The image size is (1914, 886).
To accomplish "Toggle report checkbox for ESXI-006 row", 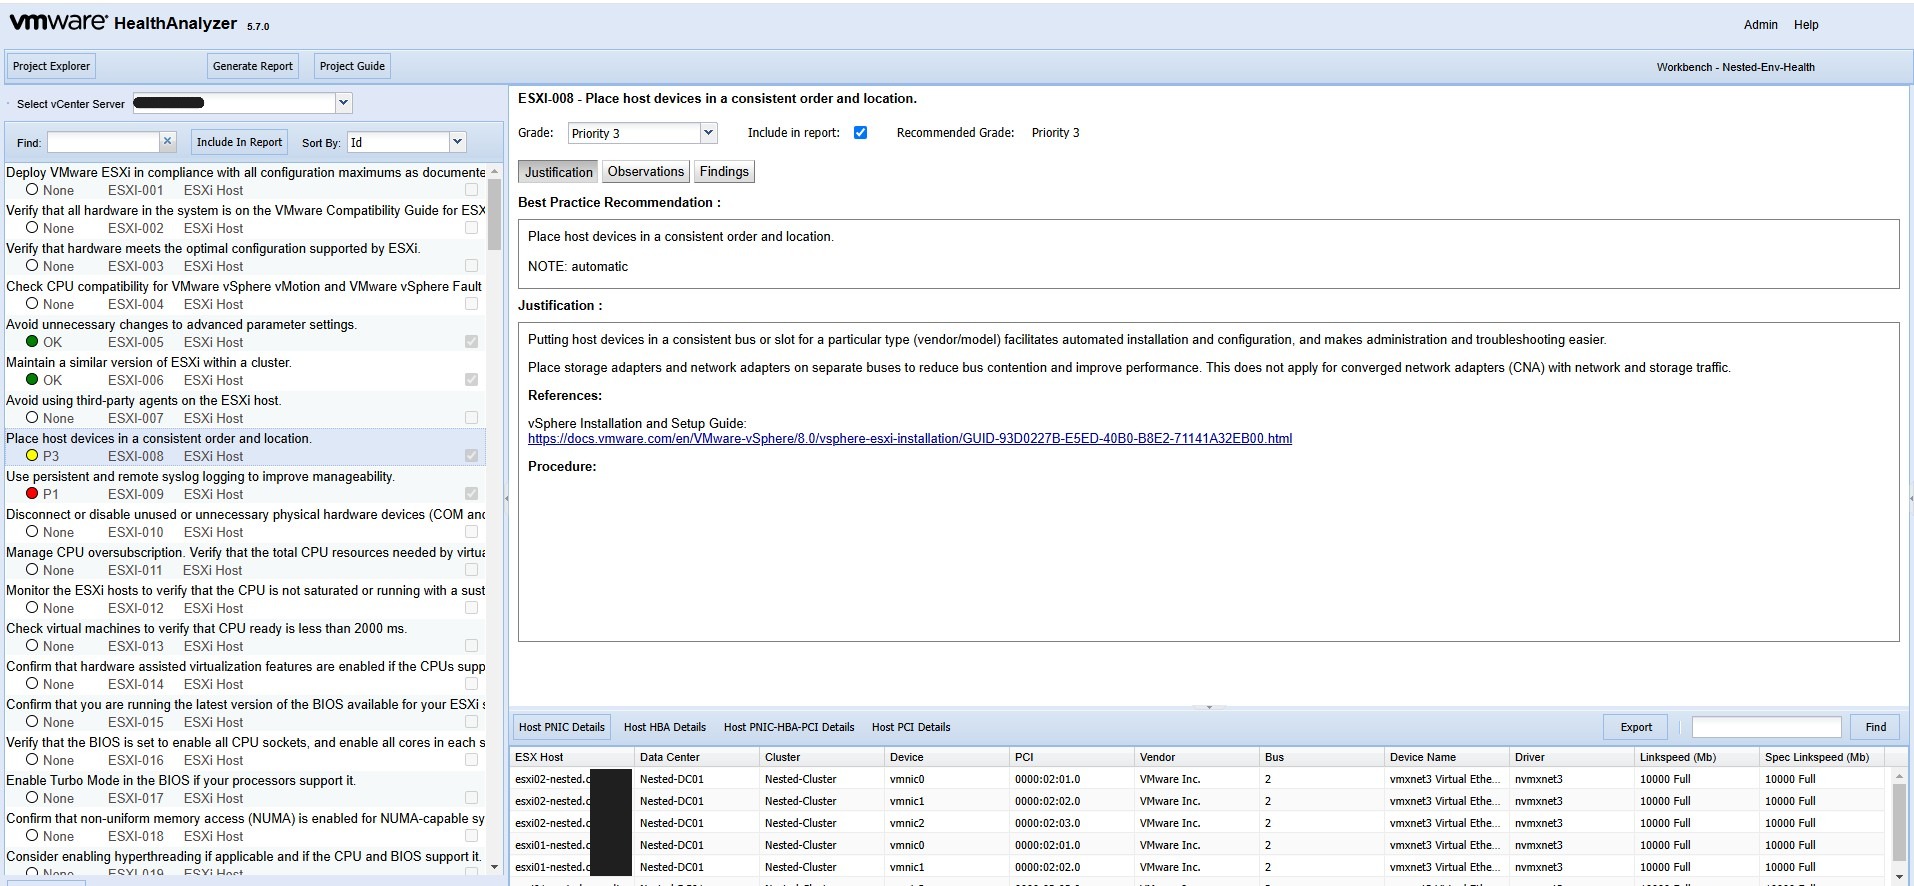I will pos(471,380).
